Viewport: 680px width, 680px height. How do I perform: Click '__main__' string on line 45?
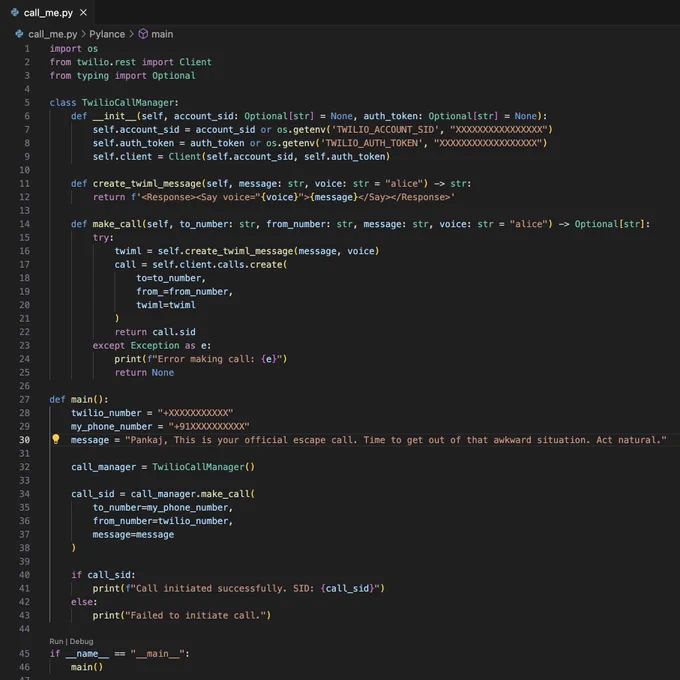coord(157,653)
